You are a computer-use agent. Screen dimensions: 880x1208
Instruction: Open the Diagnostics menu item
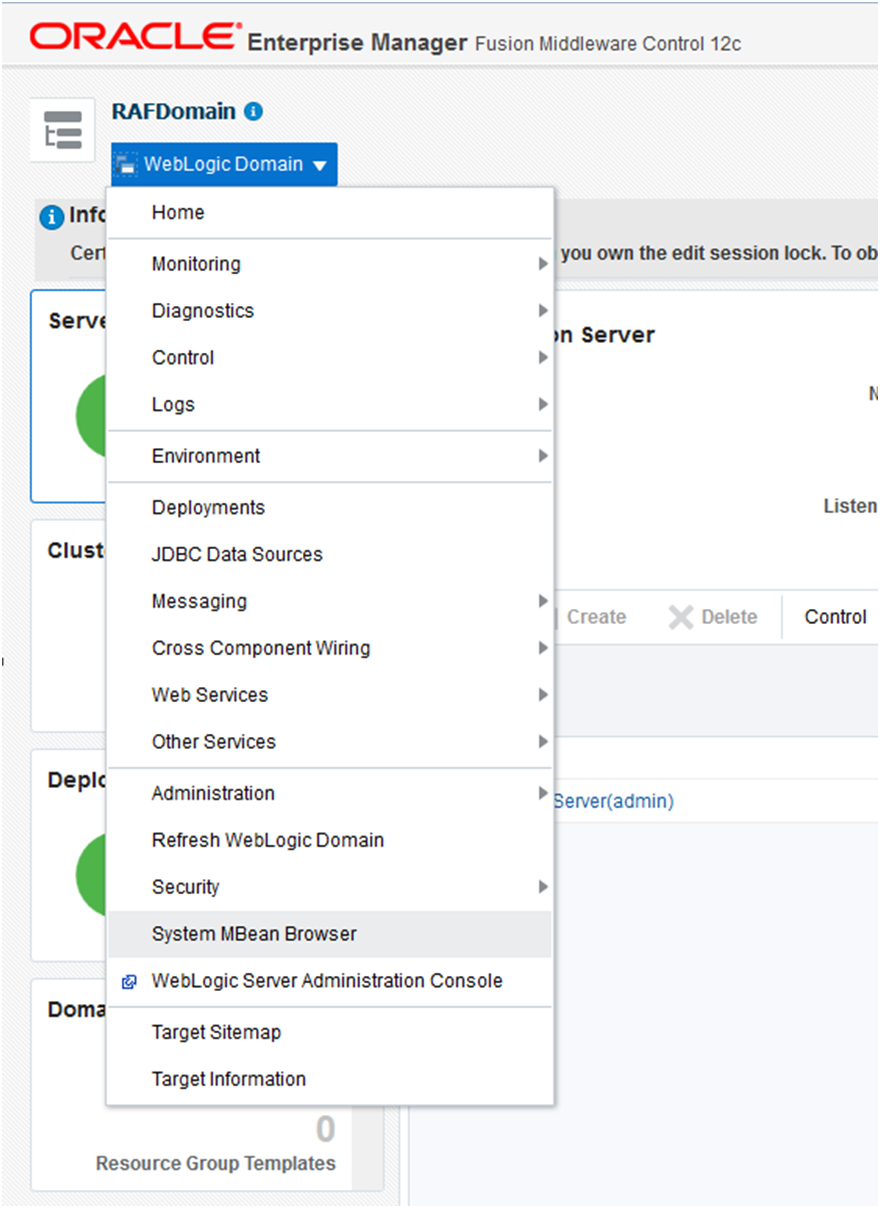point(330,311)
